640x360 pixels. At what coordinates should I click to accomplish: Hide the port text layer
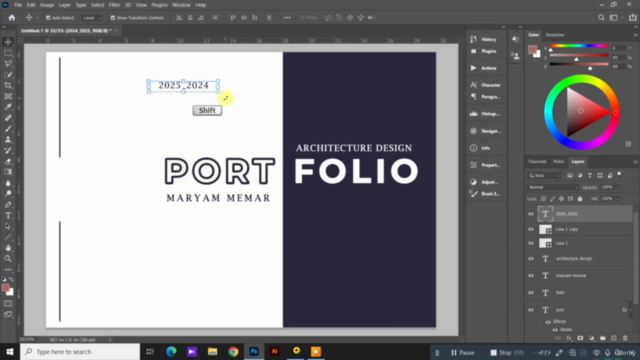(531, 310)
